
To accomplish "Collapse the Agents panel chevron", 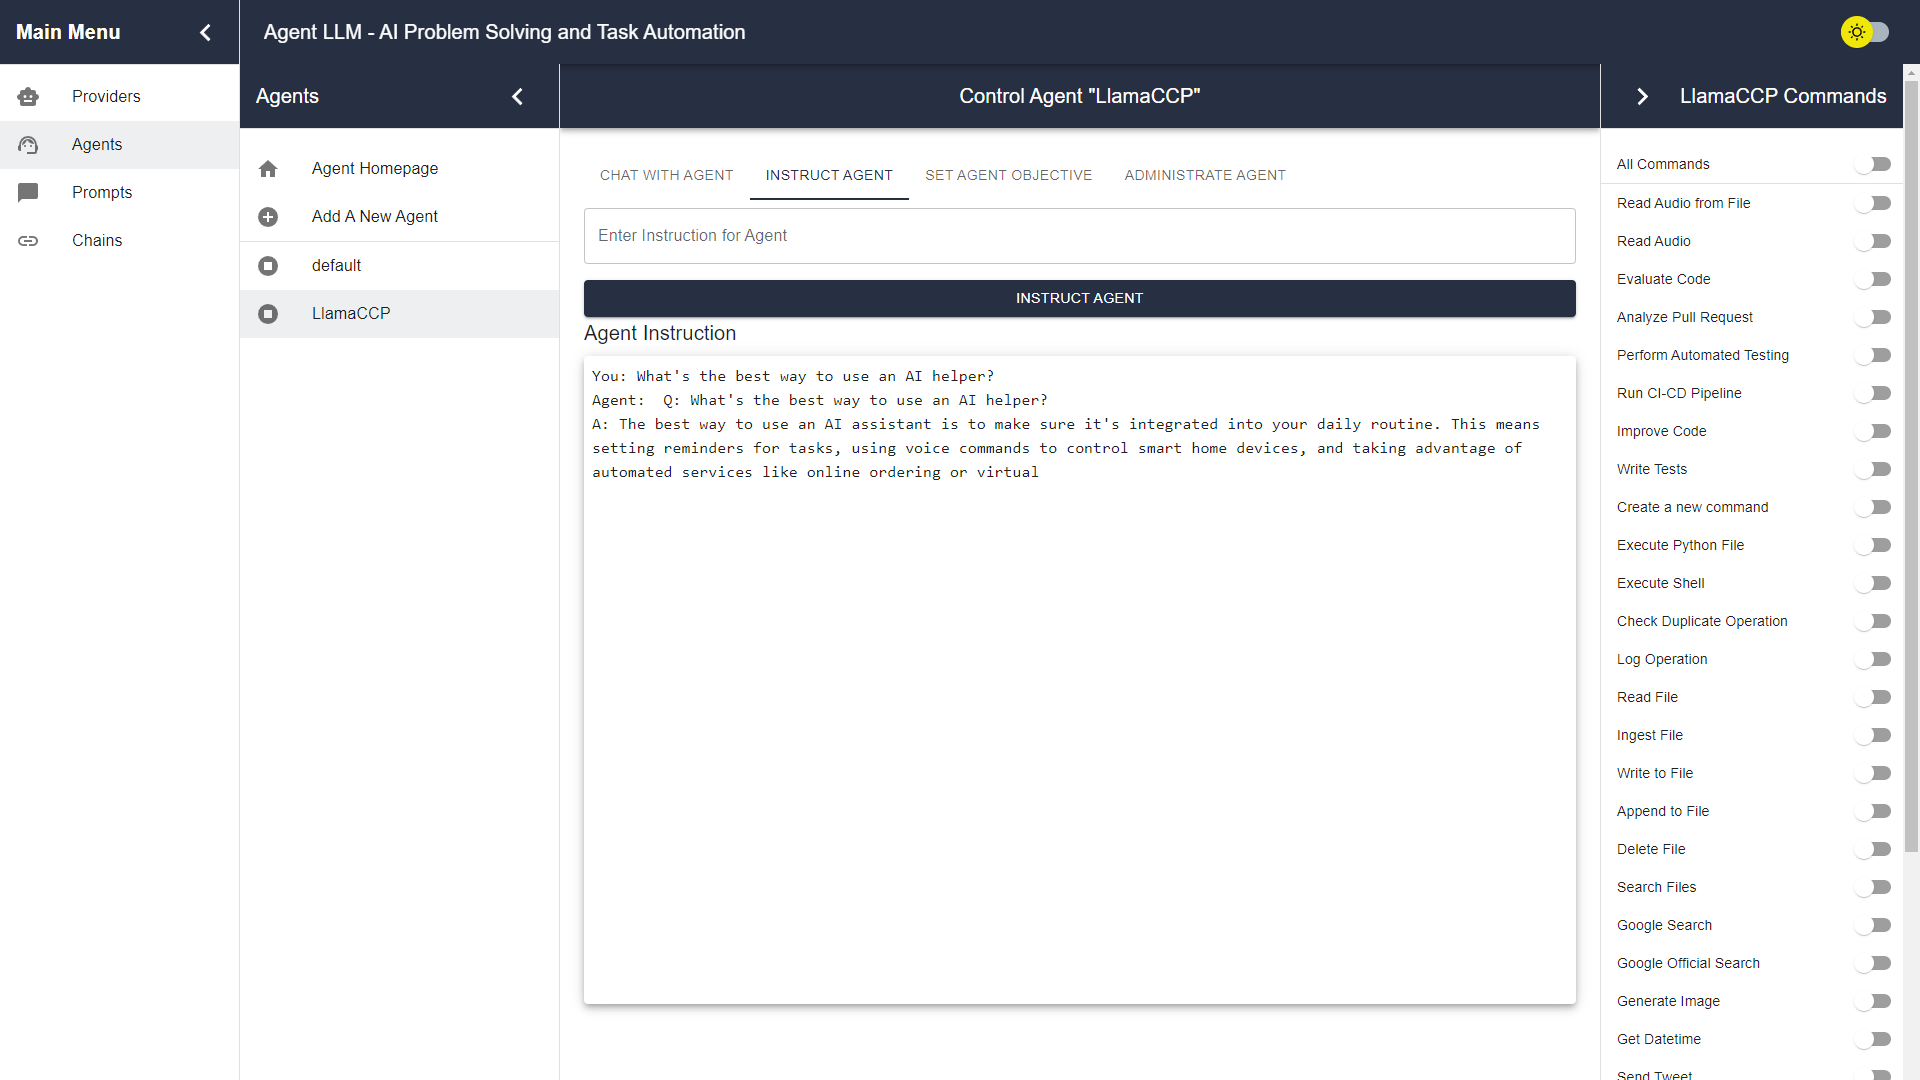I will tap(517, 96).
